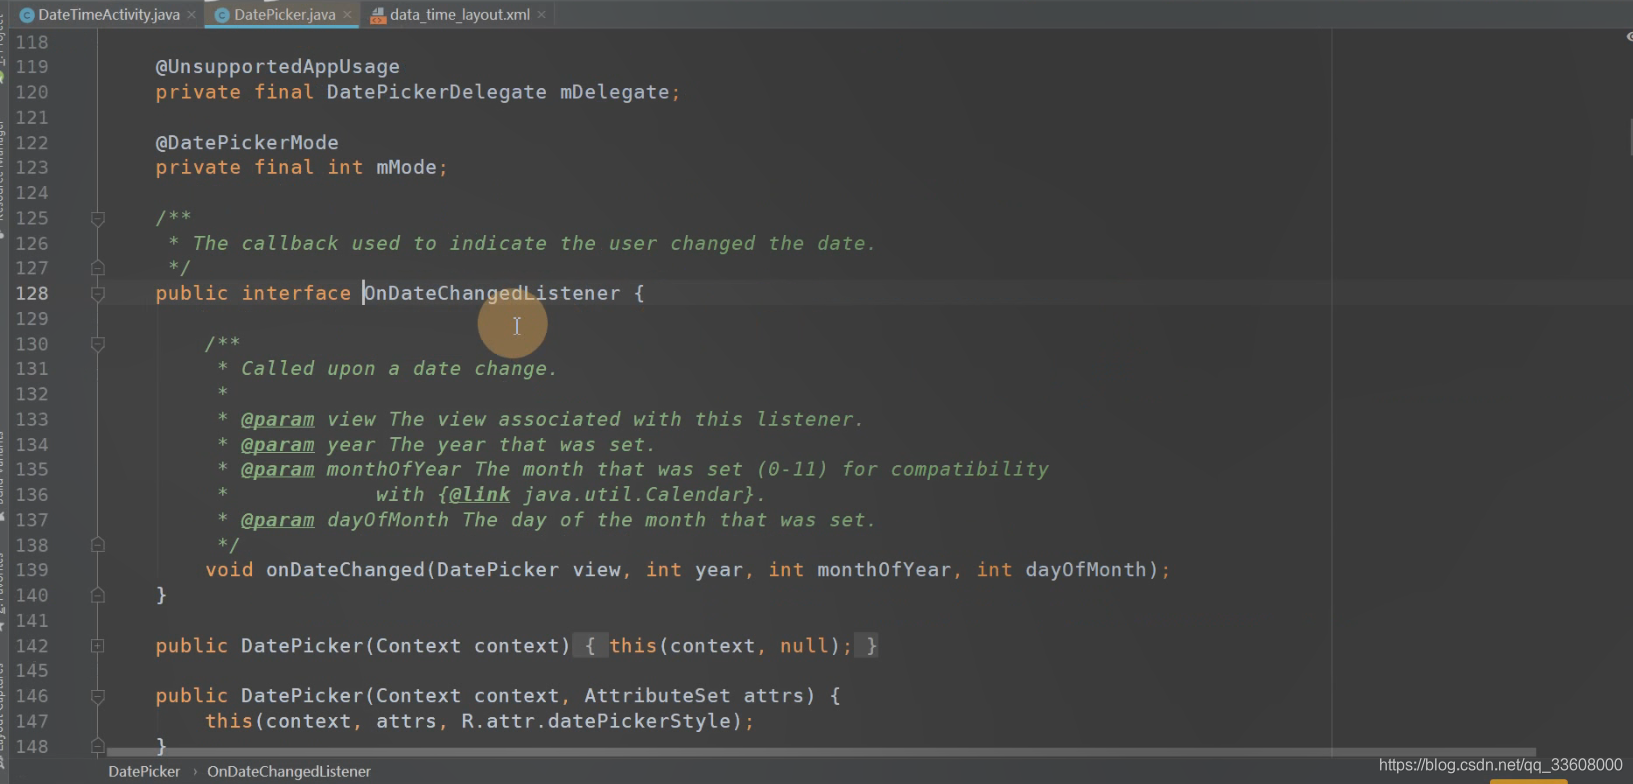The height and width of the screenshot is (784, 1633).
Task: Click line number 120 in the gutter
Action: click(x=32, y=92)
